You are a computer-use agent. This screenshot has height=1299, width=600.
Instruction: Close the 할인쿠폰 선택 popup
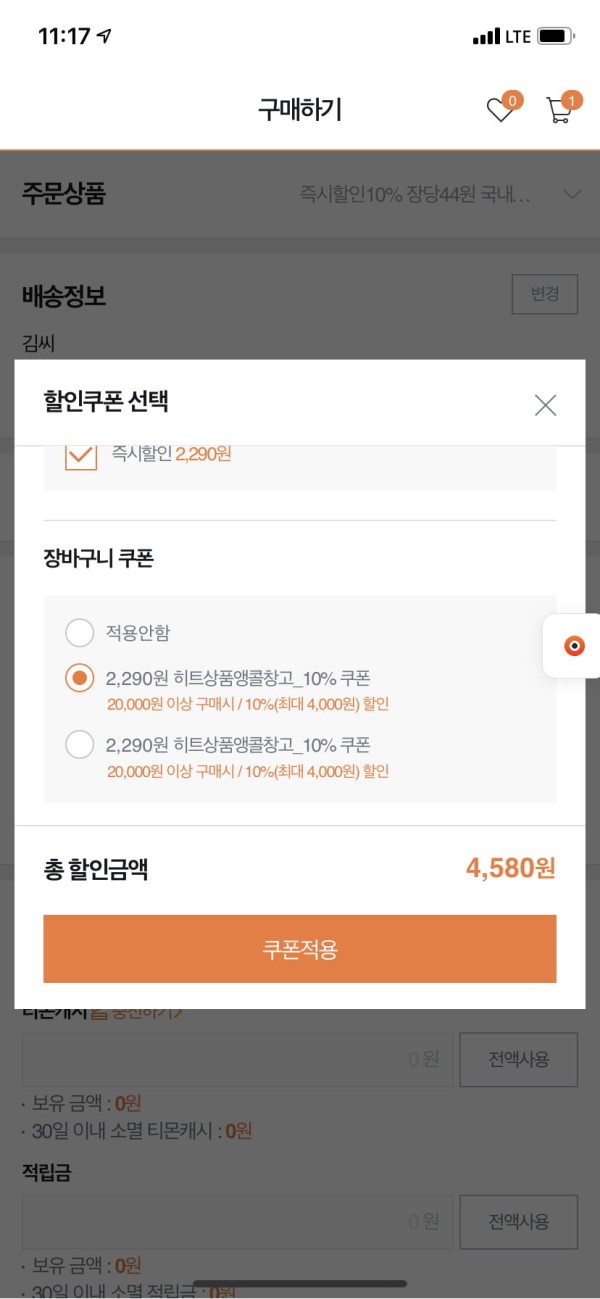(545, 404)
